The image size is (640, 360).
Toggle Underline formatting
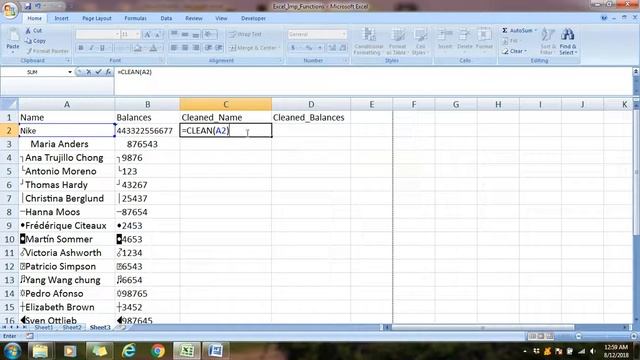[x=102, y=48]
